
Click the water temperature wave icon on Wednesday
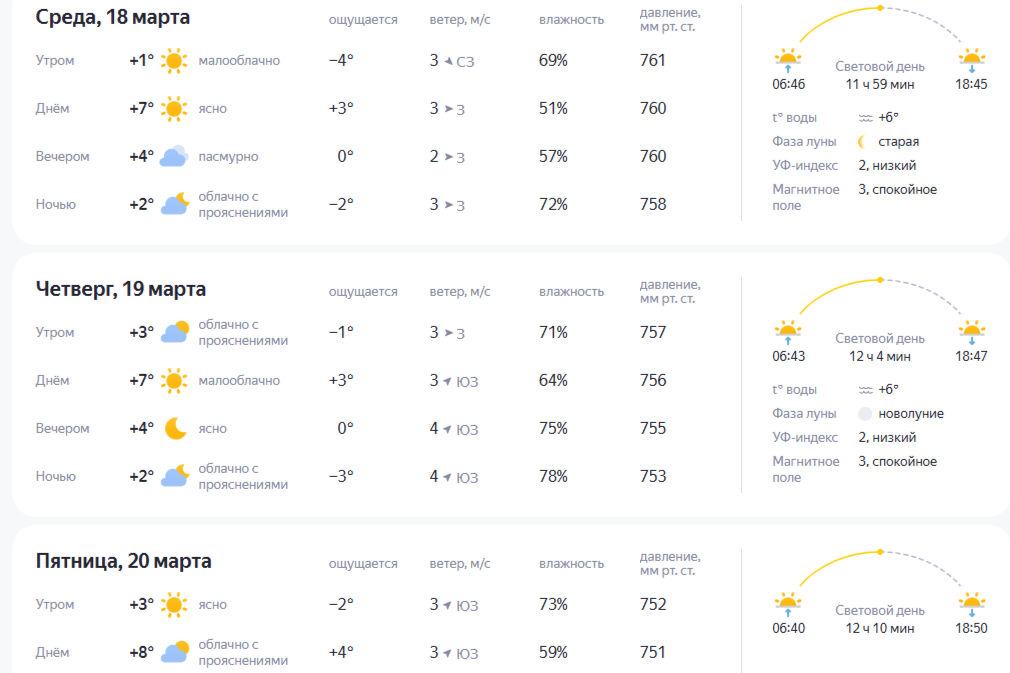865,118
